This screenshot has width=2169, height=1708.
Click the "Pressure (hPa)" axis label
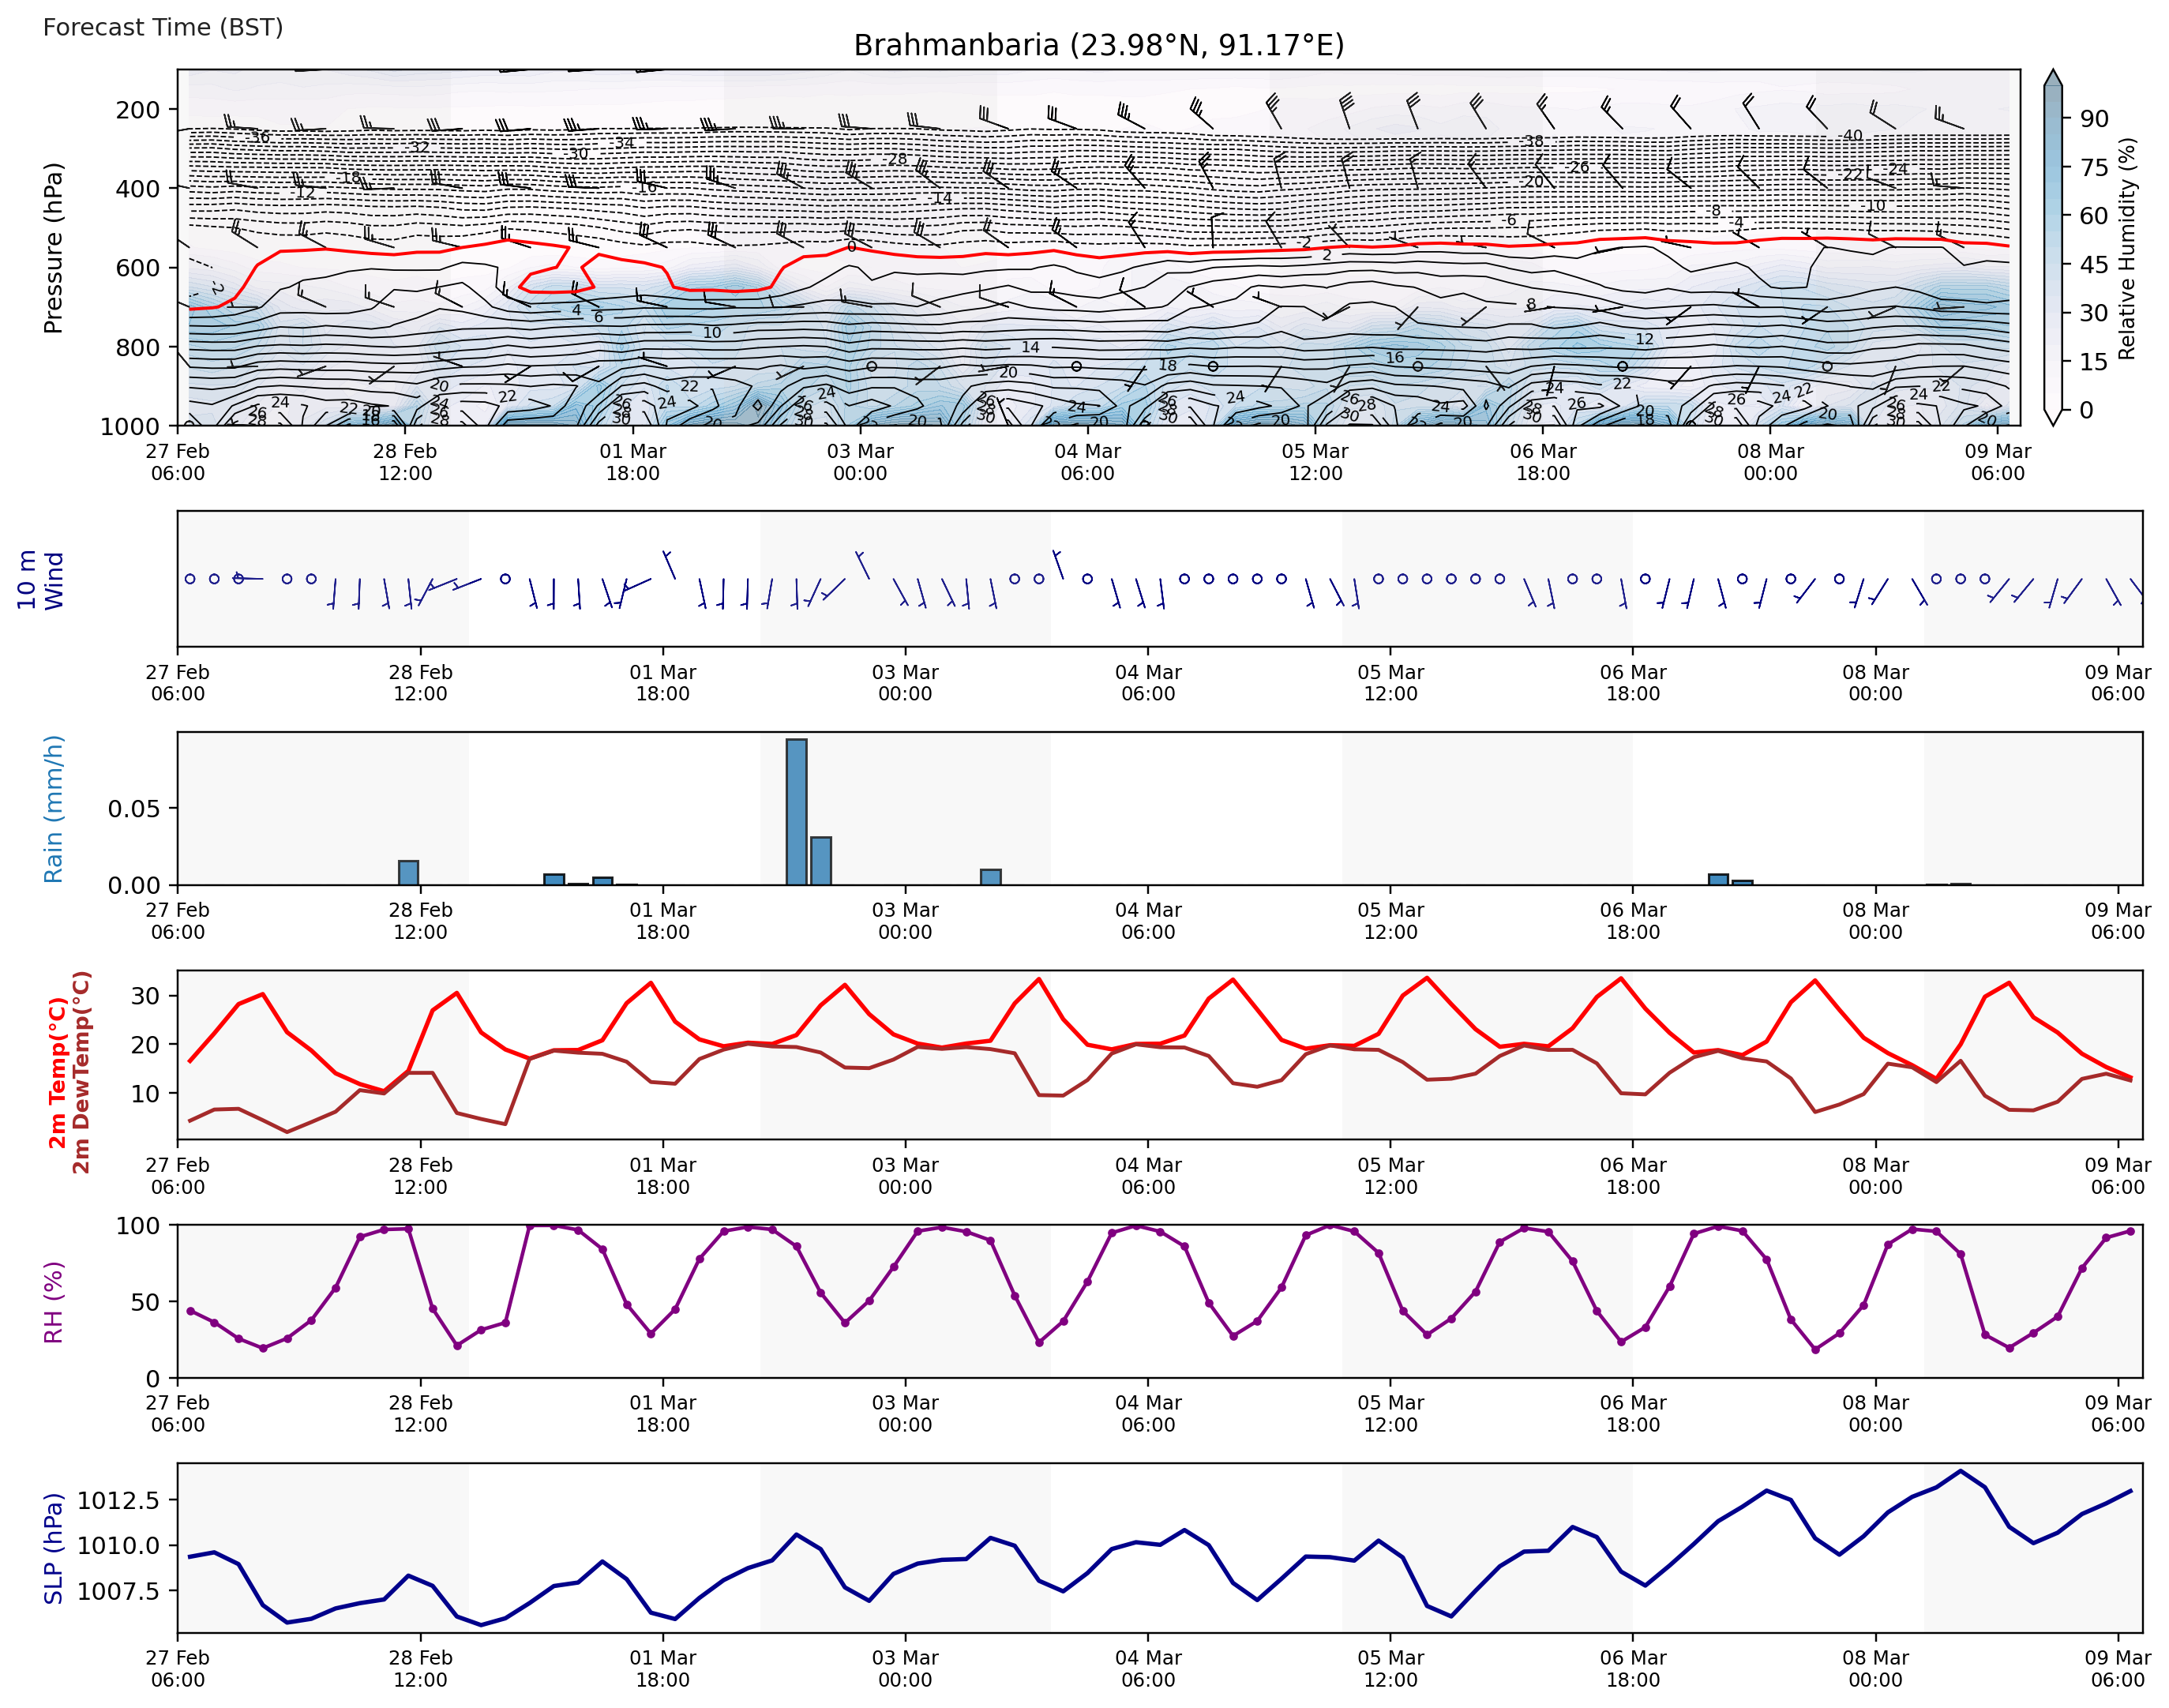pos(53,248)
